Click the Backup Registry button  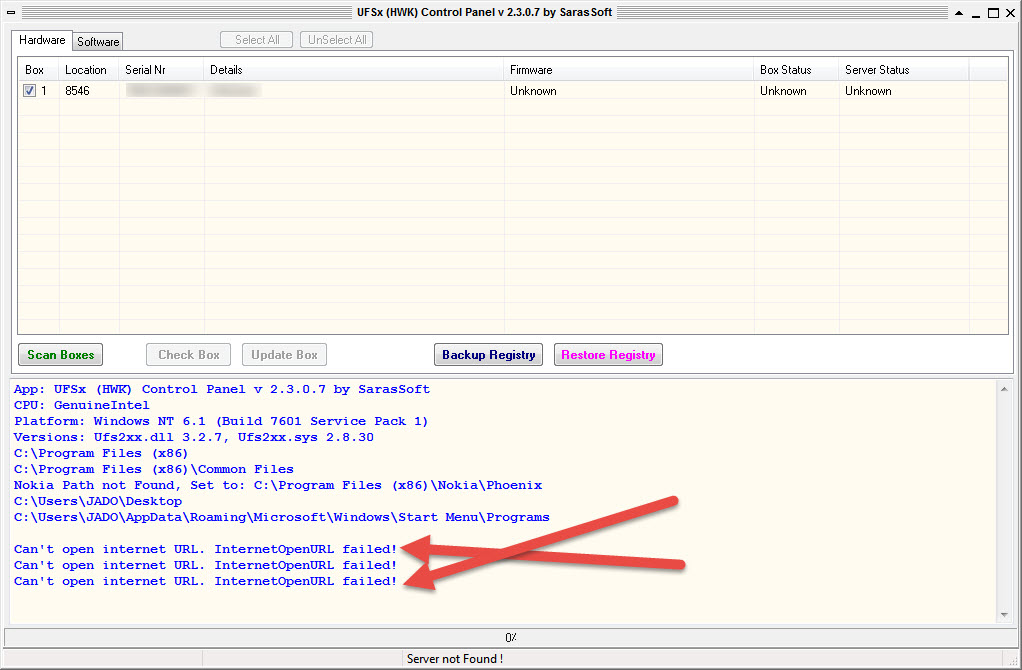488,355
